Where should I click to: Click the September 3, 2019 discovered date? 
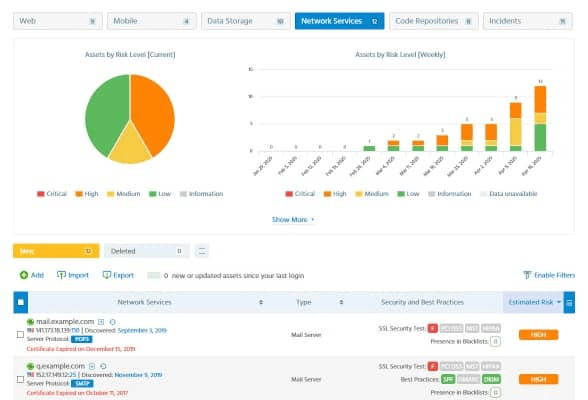(142, 331)
